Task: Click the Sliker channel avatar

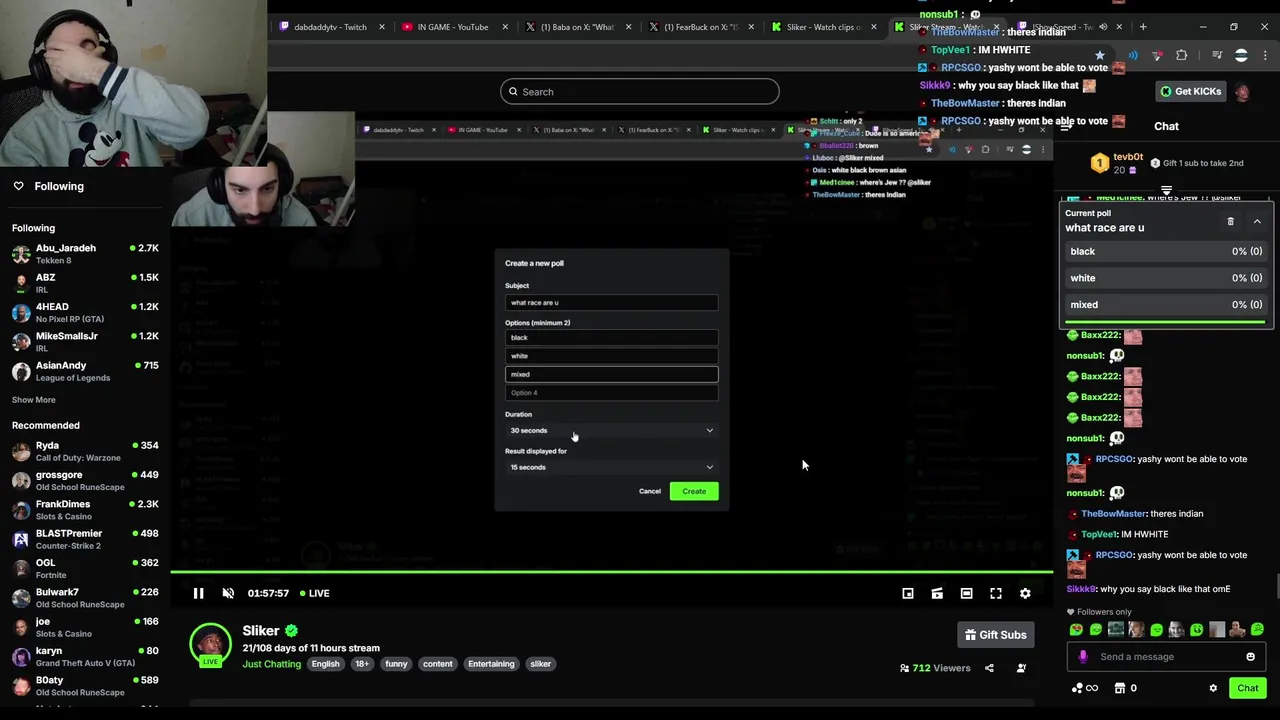Action: click(210, 644)
